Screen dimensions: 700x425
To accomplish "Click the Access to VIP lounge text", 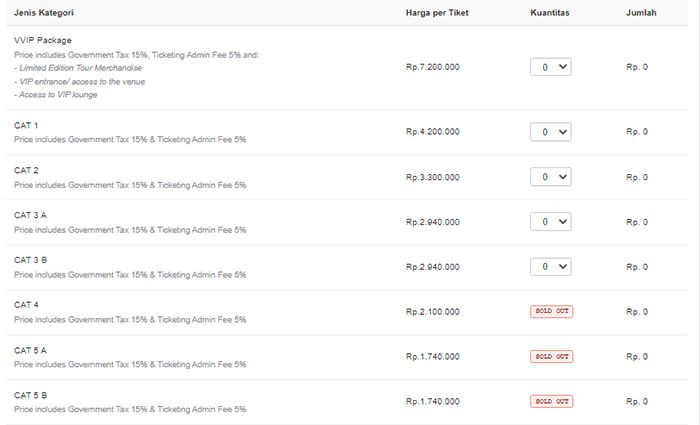I will pos(58,93).
